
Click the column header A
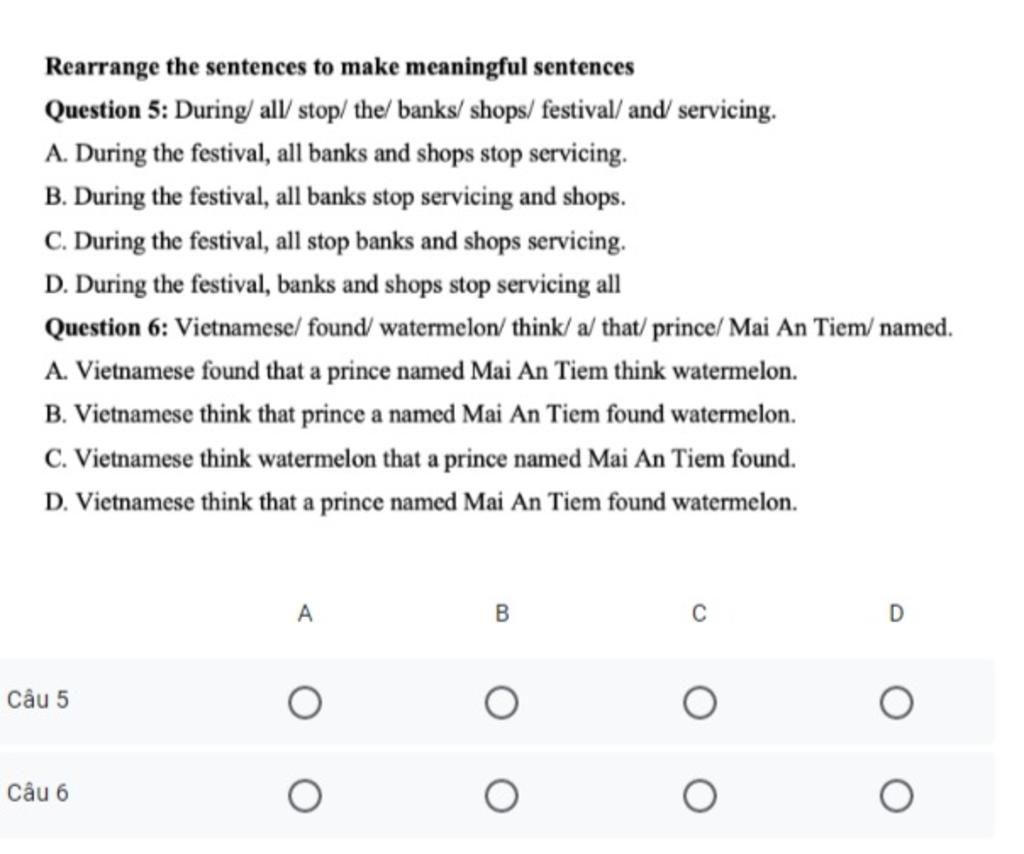[x=305, y=614]
